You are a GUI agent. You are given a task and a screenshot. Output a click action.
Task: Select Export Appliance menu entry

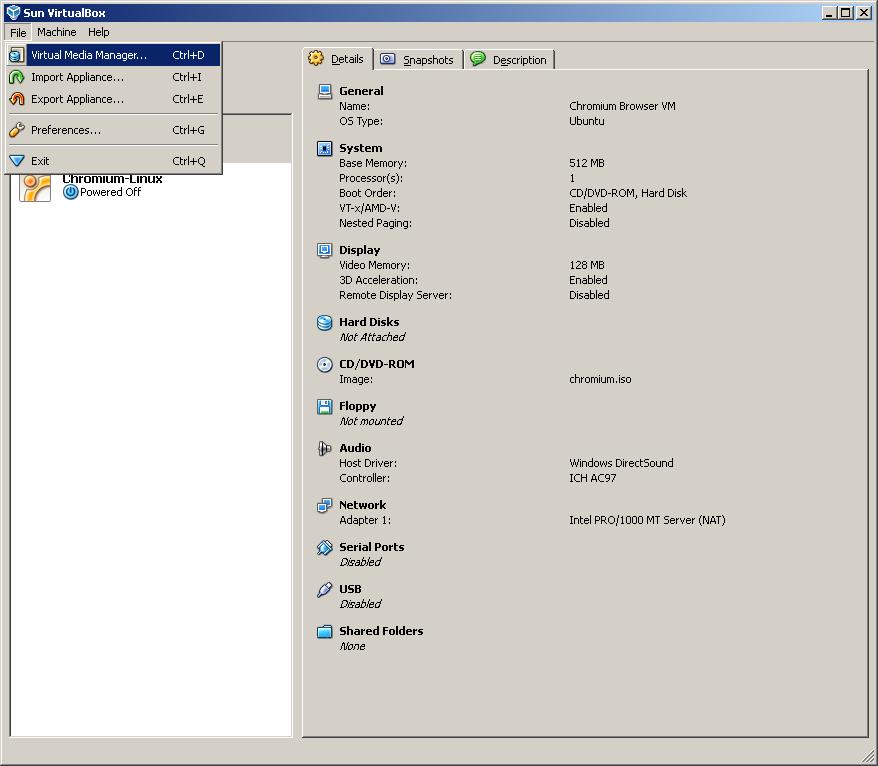coord(114,99)
